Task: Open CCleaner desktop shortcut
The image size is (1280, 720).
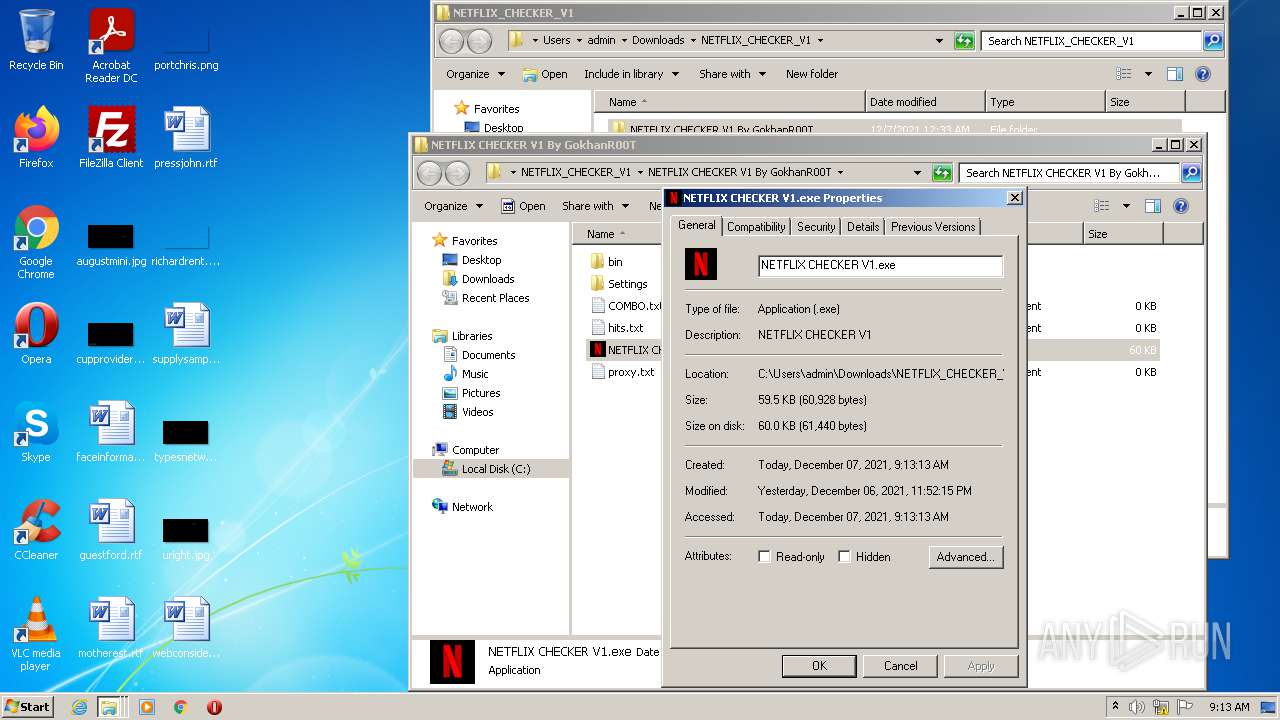Action: pyautogui.click(x=36, y=530)
